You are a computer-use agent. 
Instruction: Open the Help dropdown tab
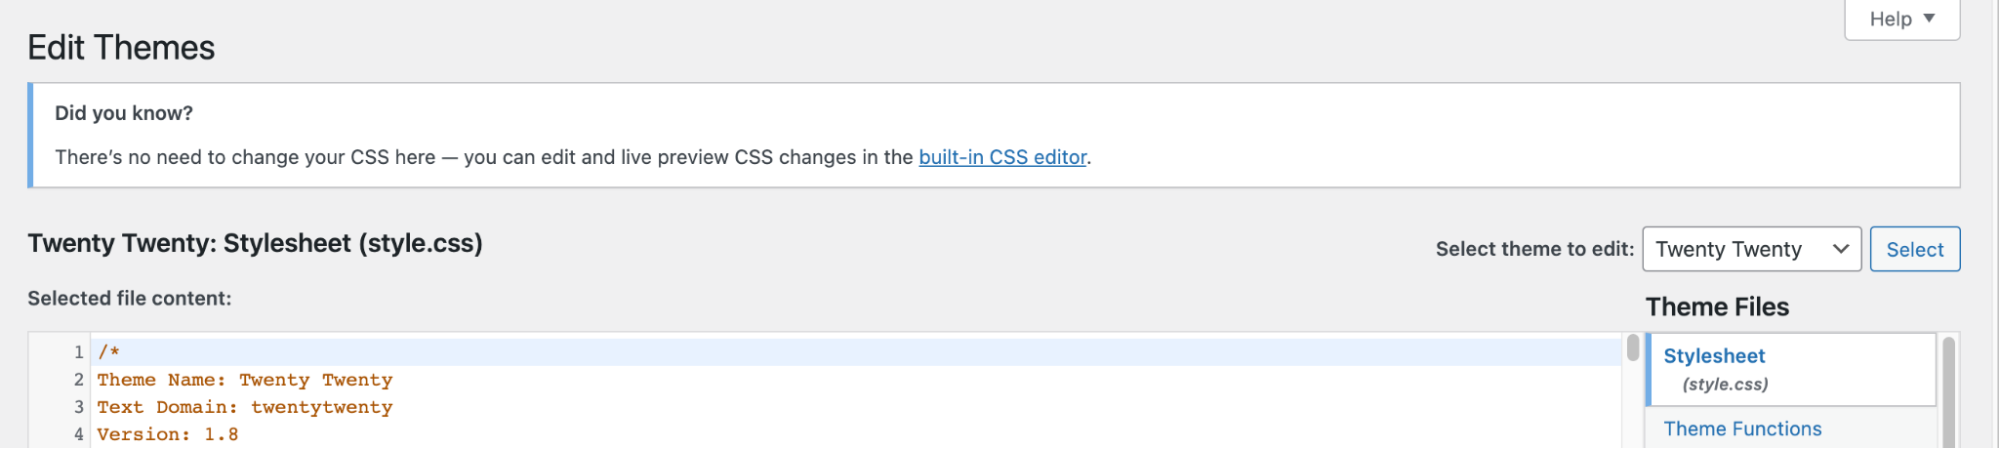tap(1901, 19)
